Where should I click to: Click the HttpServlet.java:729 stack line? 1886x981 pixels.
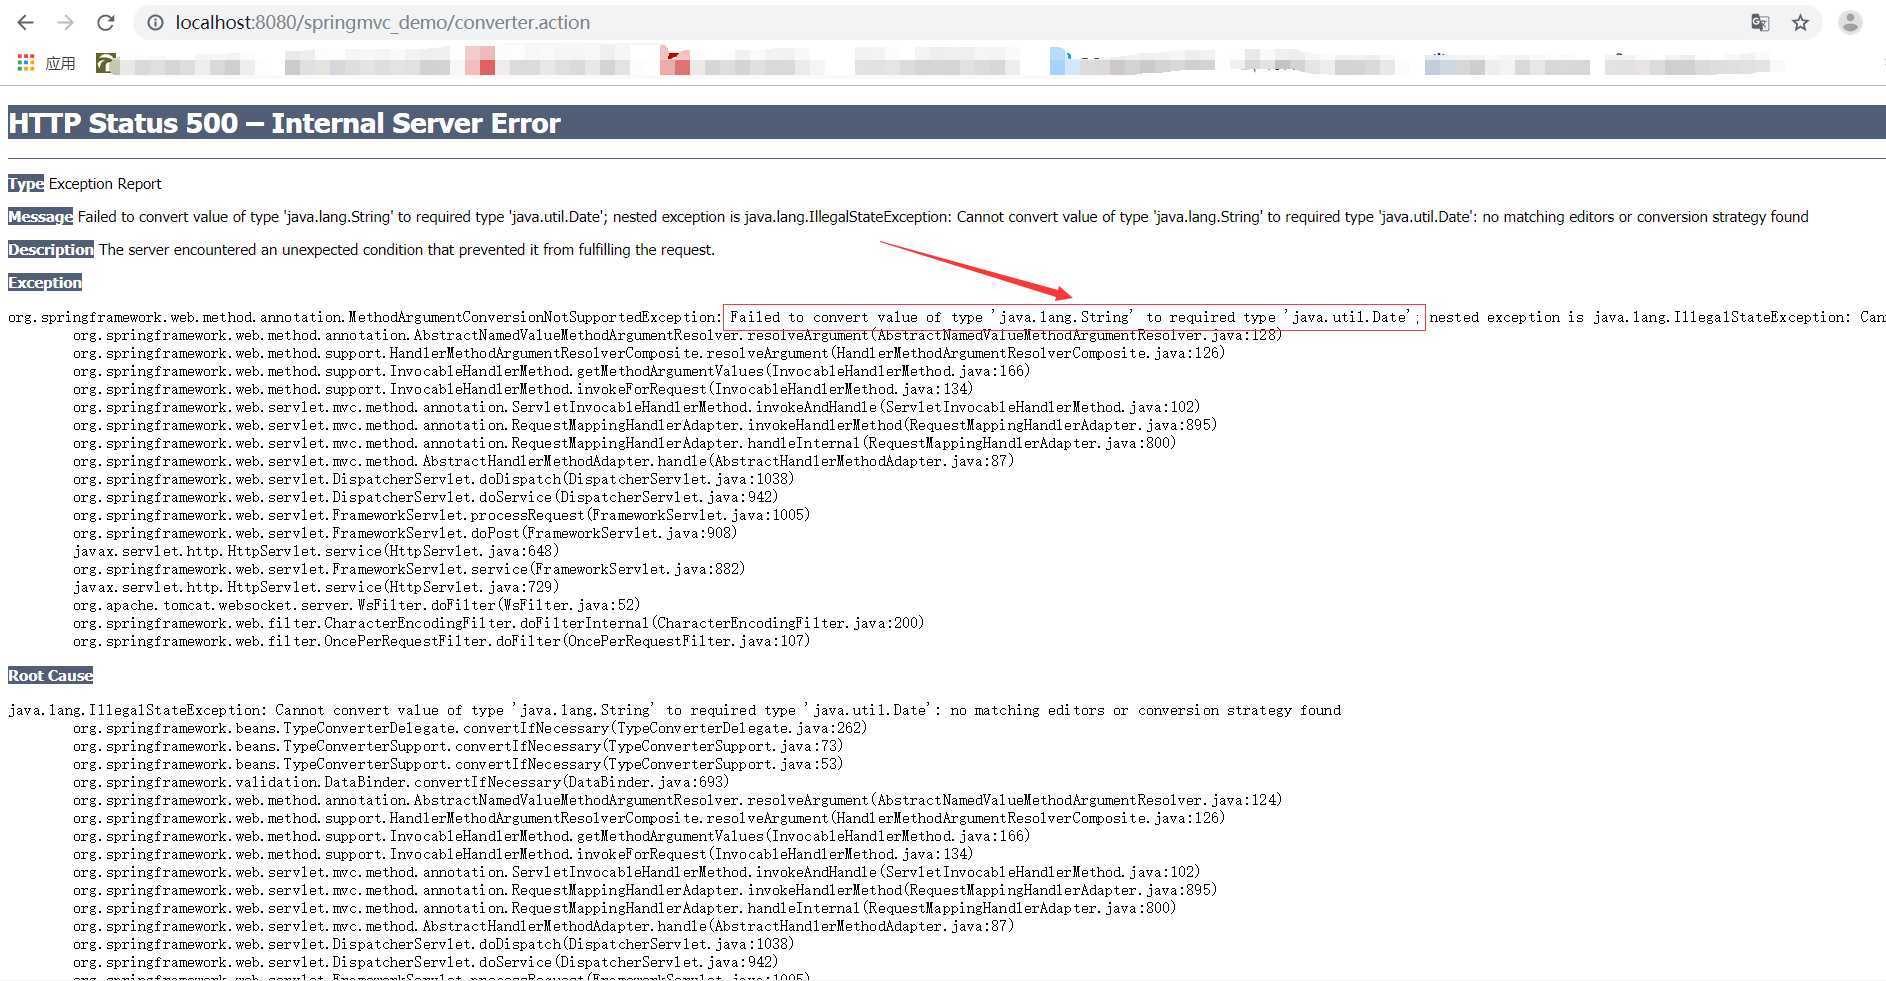point(316,587)
